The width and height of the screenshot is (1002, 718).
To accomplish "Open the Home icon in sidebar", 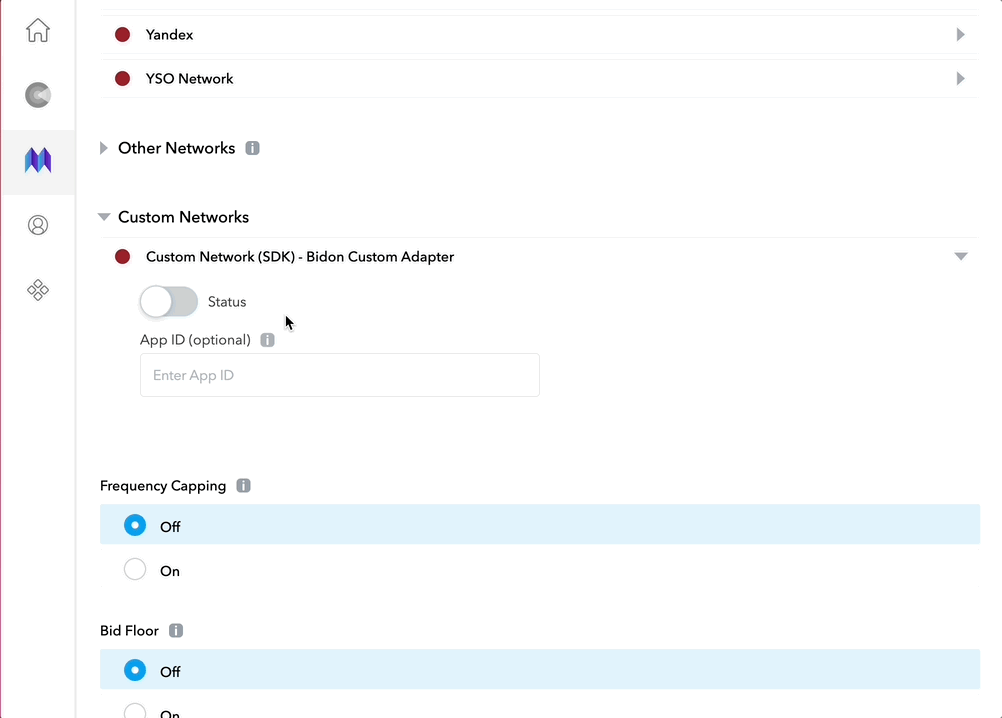I will [x=38, y=30].
